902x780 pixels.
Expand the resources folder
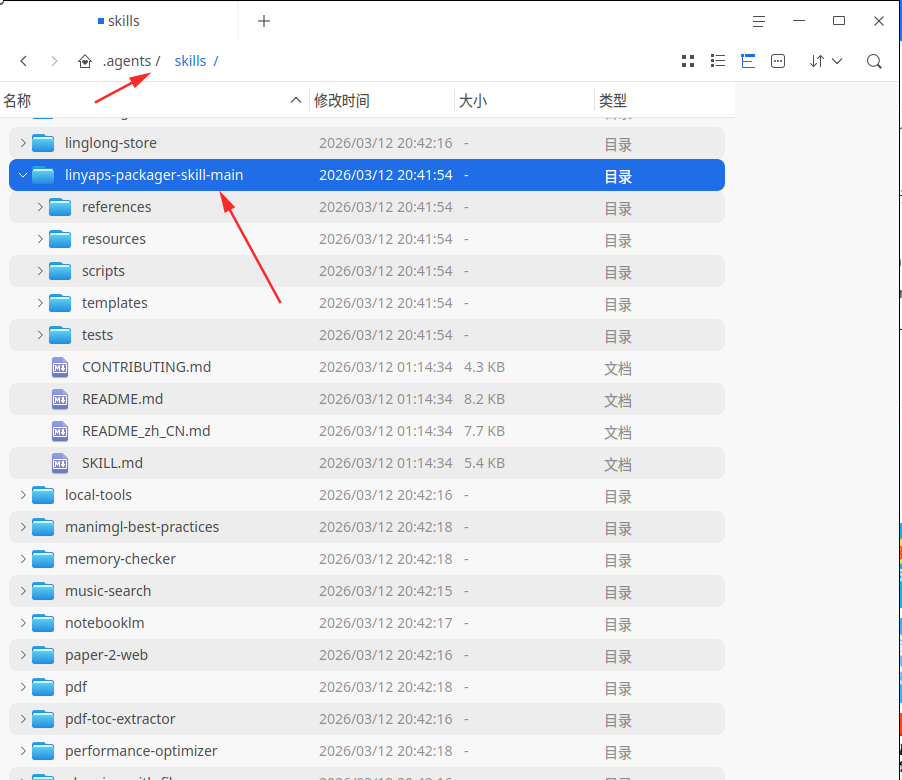point(40,239)
